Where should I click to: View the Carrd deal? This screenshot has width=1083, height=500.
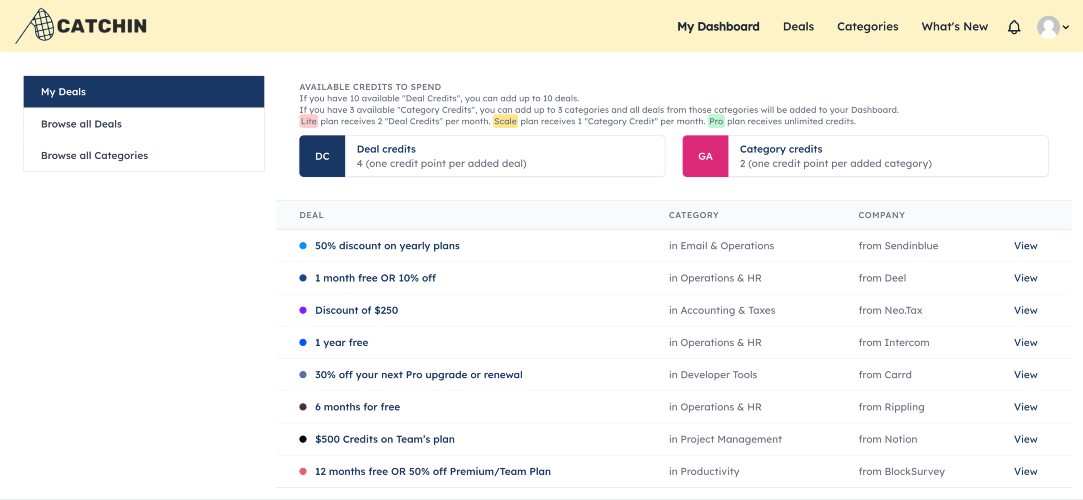coord(1025,375)
